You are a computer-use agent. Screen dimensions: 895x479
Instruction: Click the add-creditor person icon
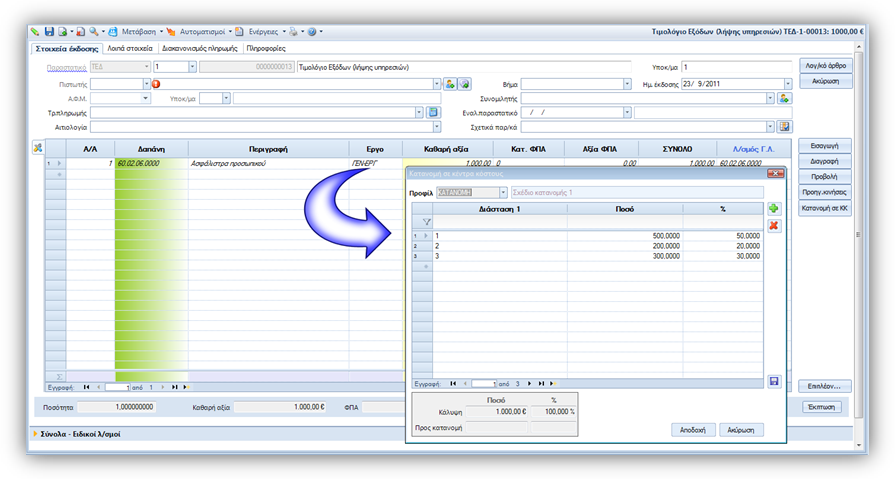point(450,84)
